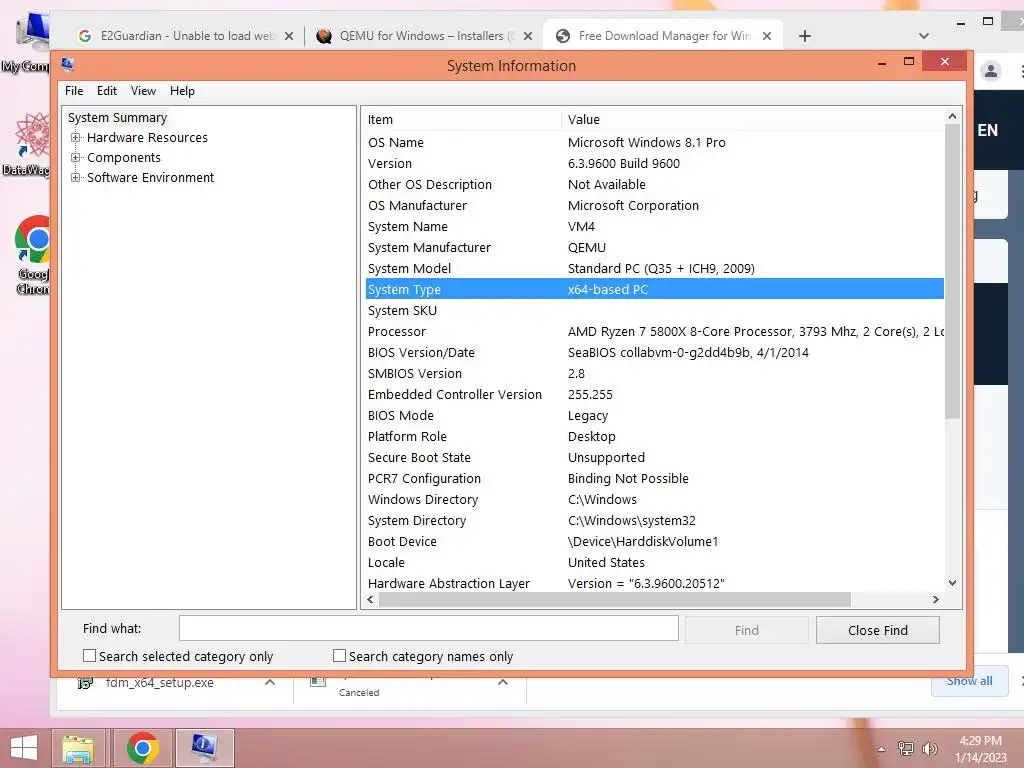Open the My Computer desktop icon
The height and width of the screenshot is (768, 1024).
(x=26, y=44)
